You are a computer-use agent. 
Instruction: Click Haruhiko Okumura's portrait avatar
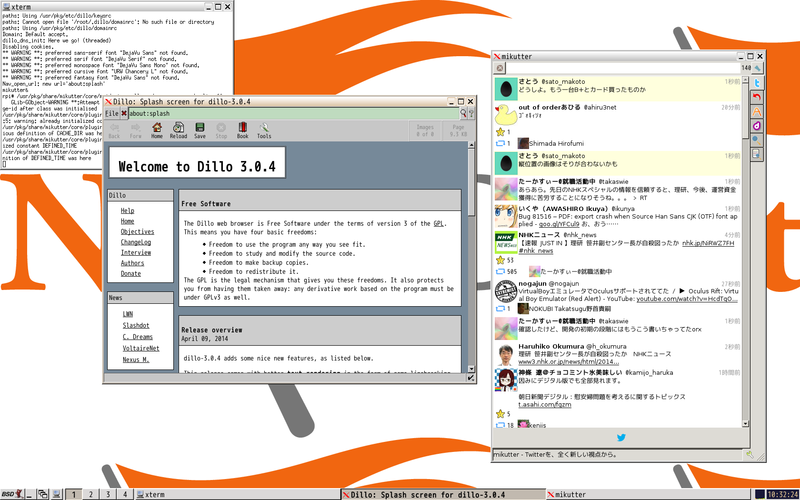506,355
